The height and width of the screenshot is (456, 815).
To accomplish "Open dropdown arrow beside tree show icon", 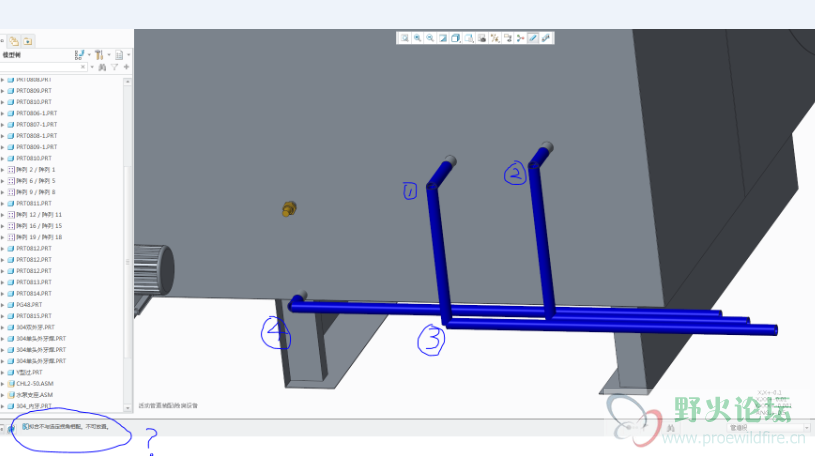I will pos(89,55).
